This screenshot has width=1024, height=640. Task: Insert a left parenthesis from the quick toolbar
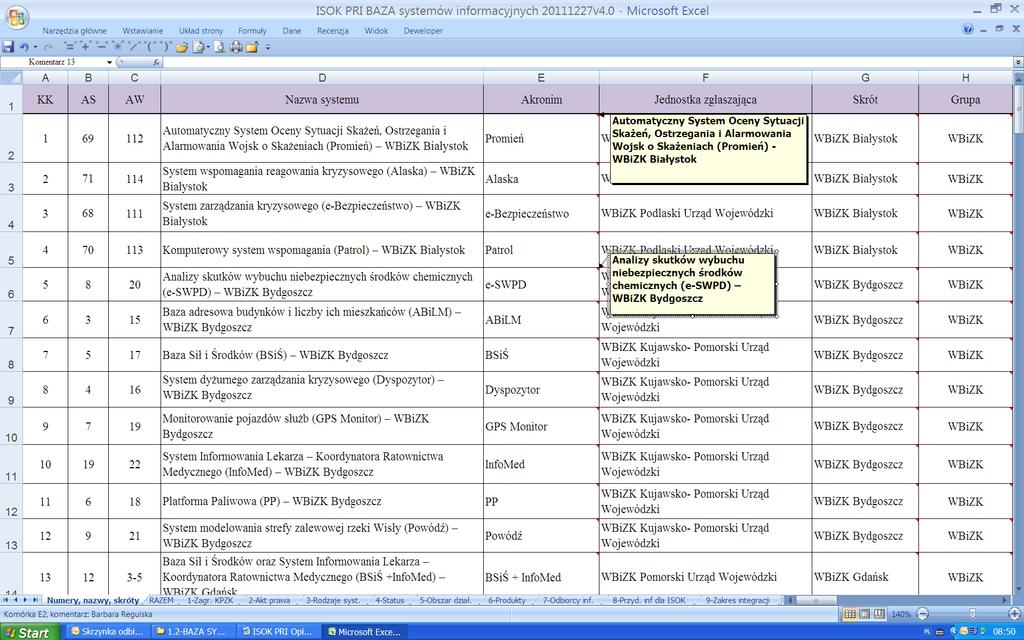[x=150, y=46]
